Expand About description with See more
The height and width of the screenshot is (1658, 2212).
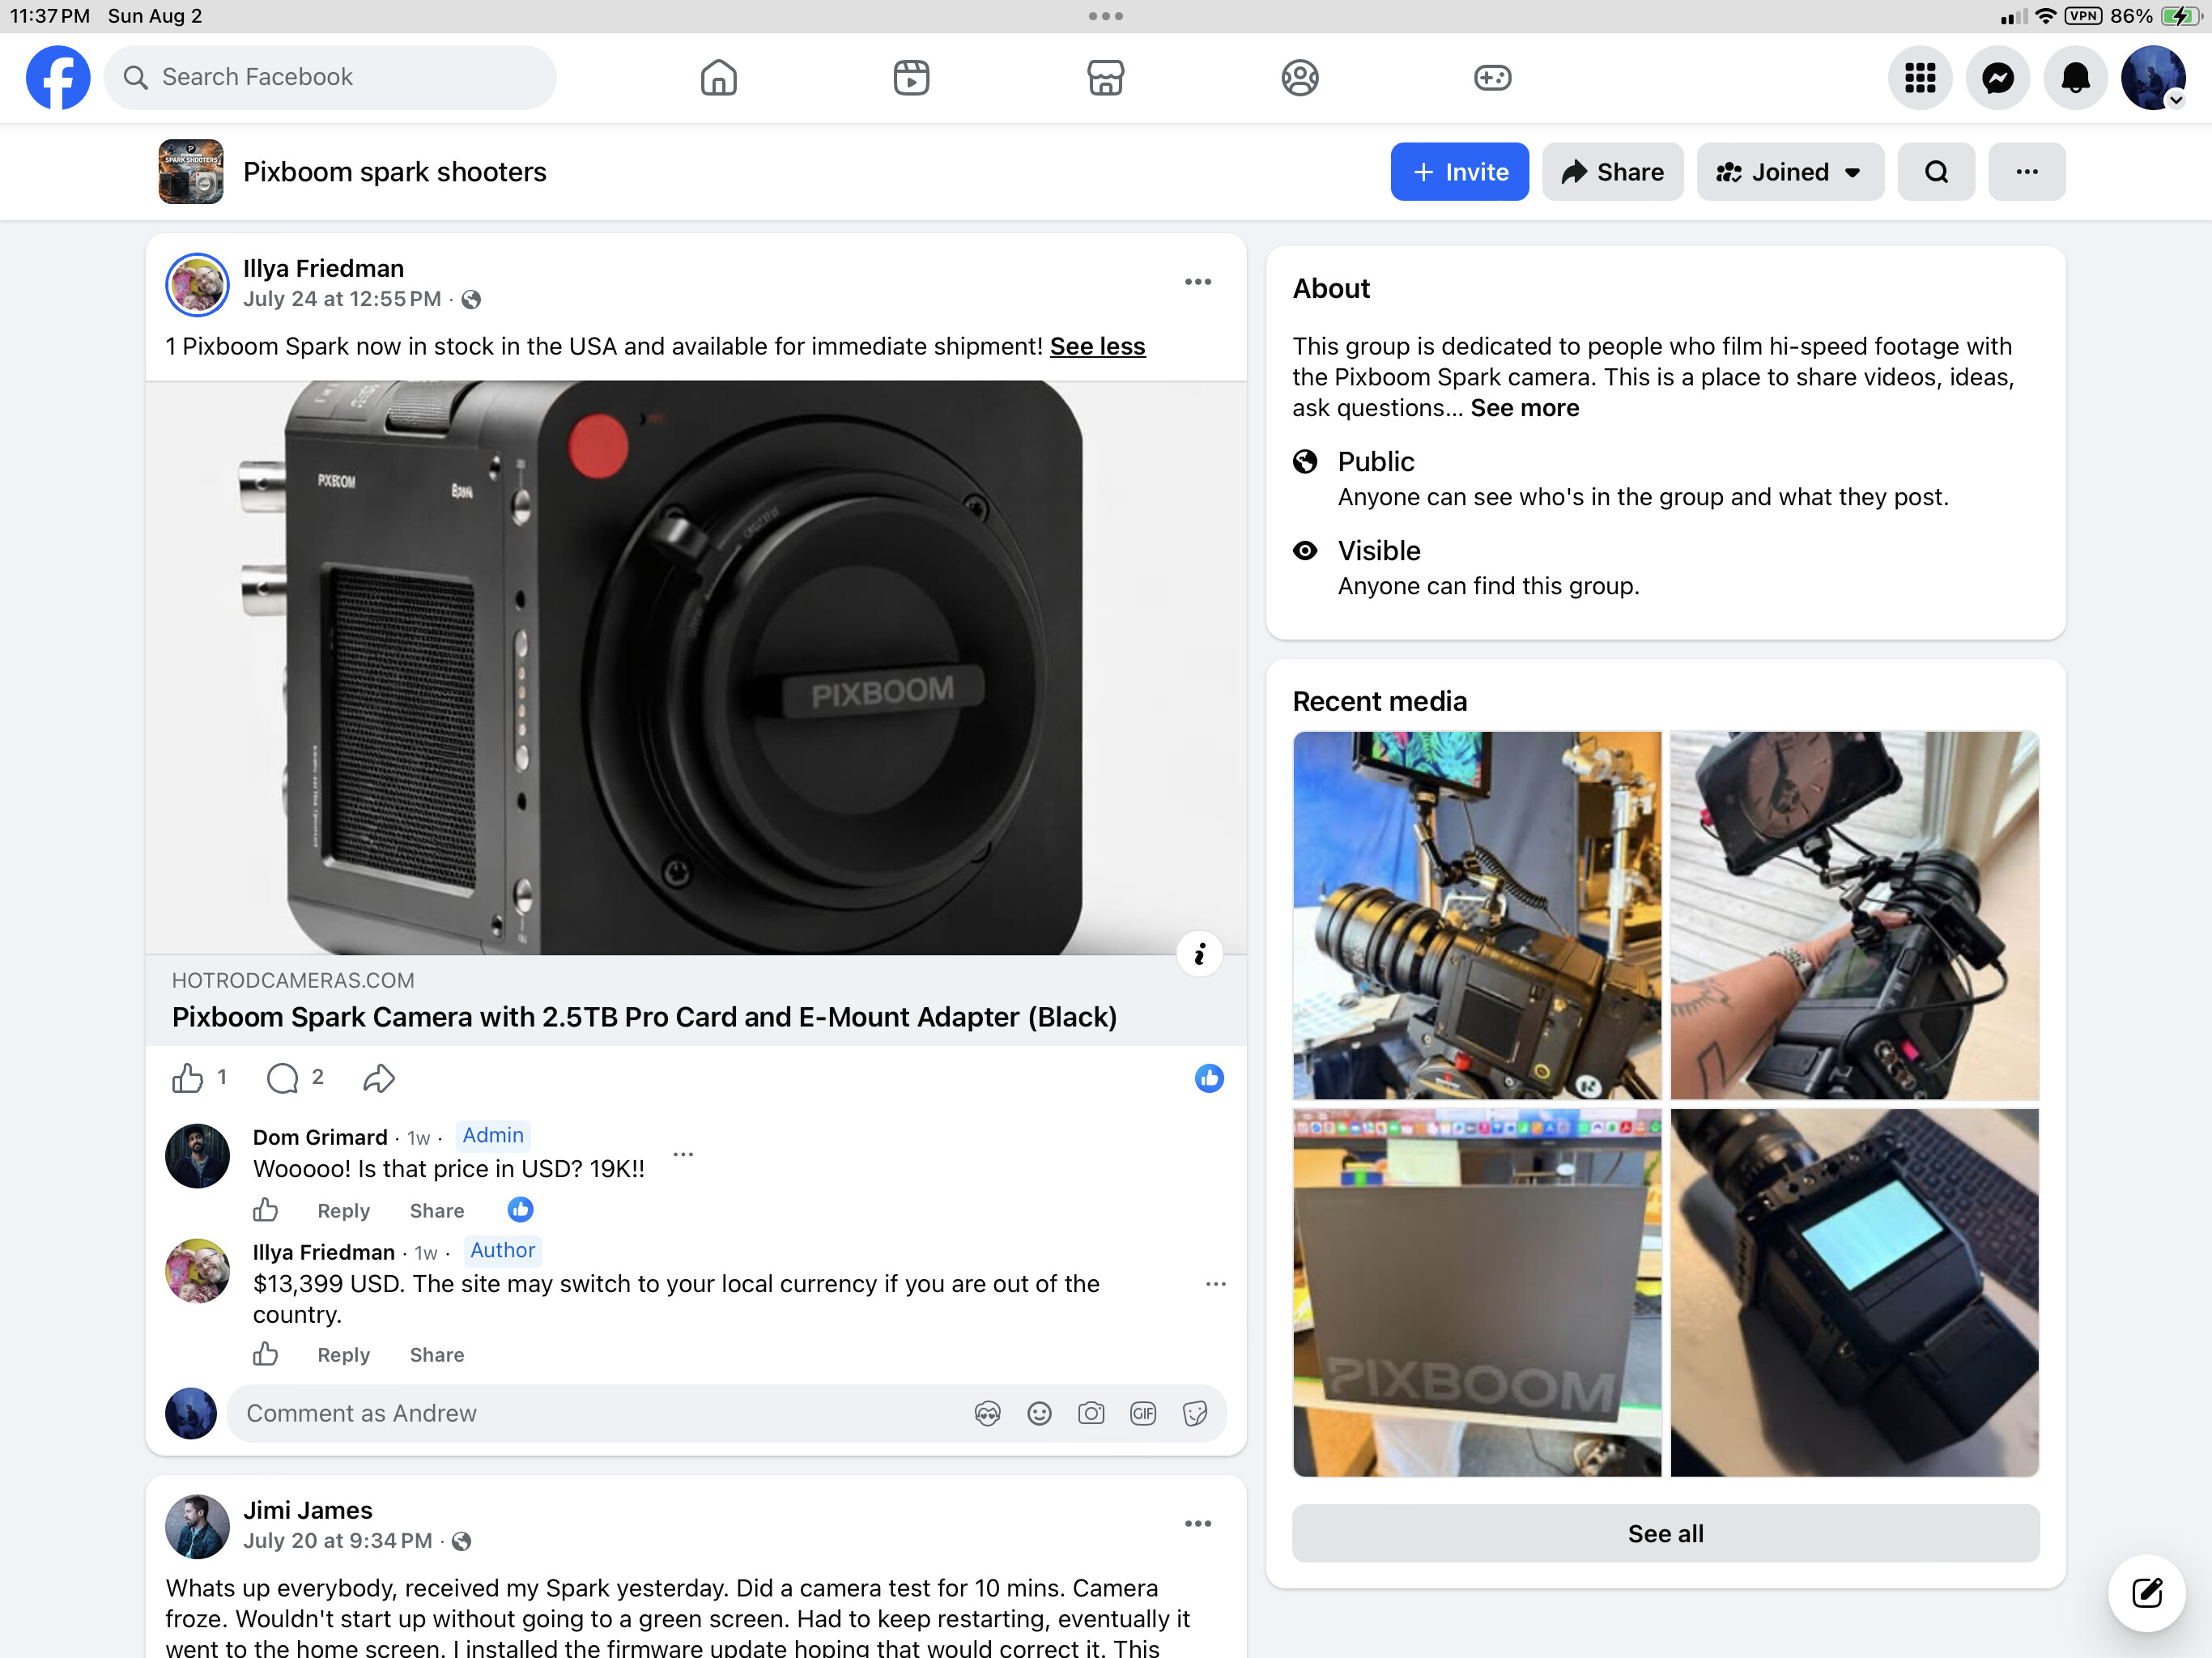(x=1524, y=408)
